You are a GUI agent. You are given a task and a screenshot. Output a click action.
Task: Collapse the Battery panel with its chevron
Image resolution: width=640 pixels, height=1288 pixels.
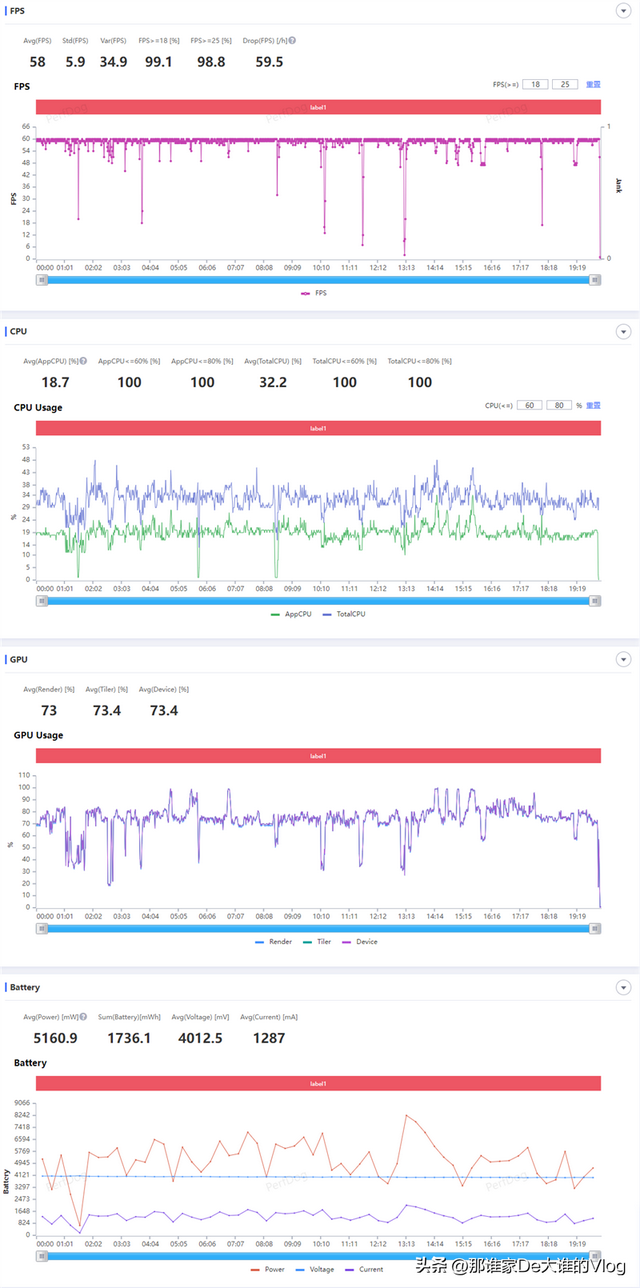pyautogui.click(x=623, y=987)
